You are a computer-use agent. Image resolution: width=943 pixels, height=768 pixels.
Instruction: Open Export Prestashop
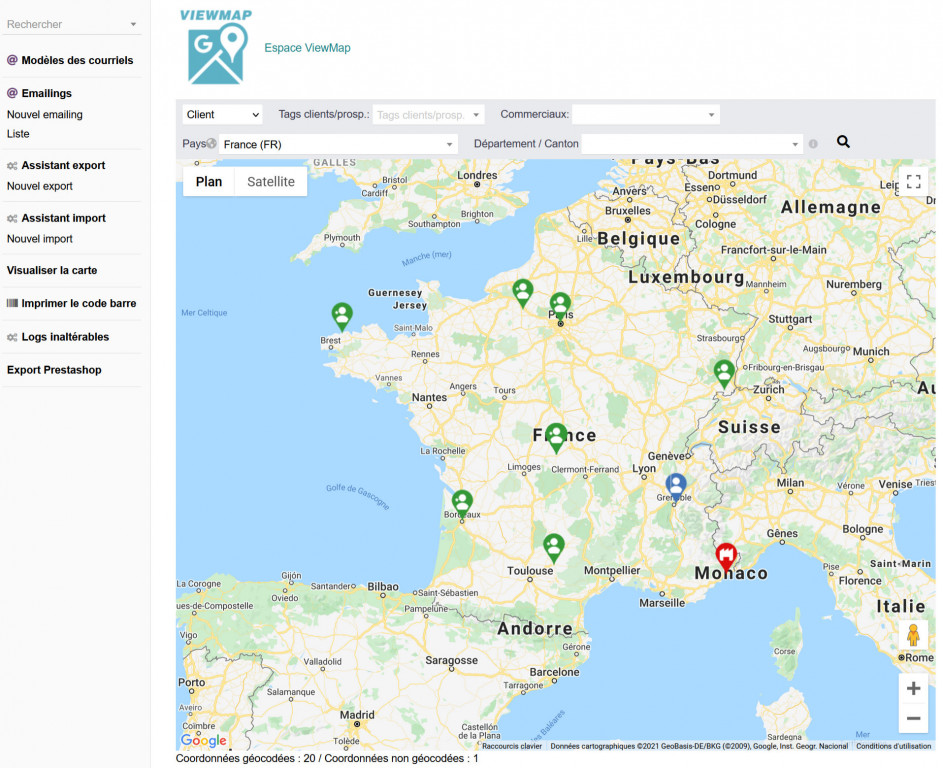pos(54,370)
